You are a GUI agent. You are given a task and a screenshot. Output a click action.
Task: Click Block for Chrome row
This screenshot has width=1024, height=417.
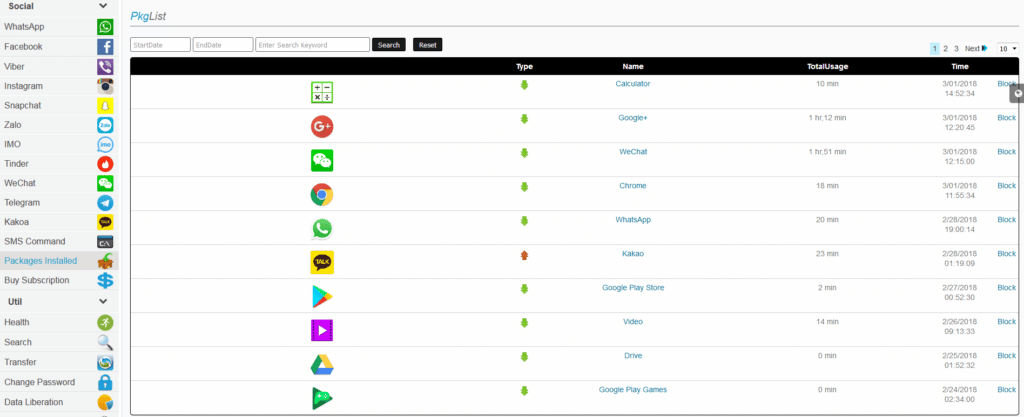1006,185
